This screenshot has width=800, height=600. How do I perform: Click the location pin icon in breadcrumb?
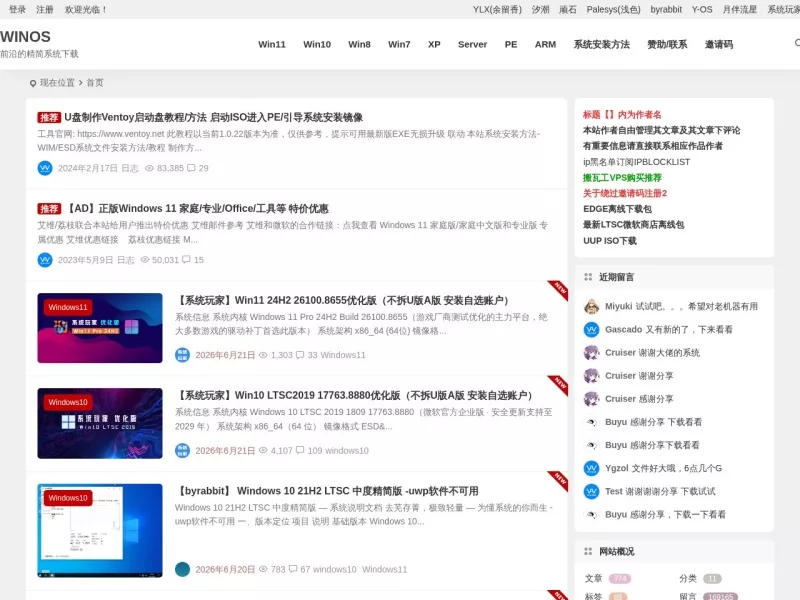click(x=33, y=83)
